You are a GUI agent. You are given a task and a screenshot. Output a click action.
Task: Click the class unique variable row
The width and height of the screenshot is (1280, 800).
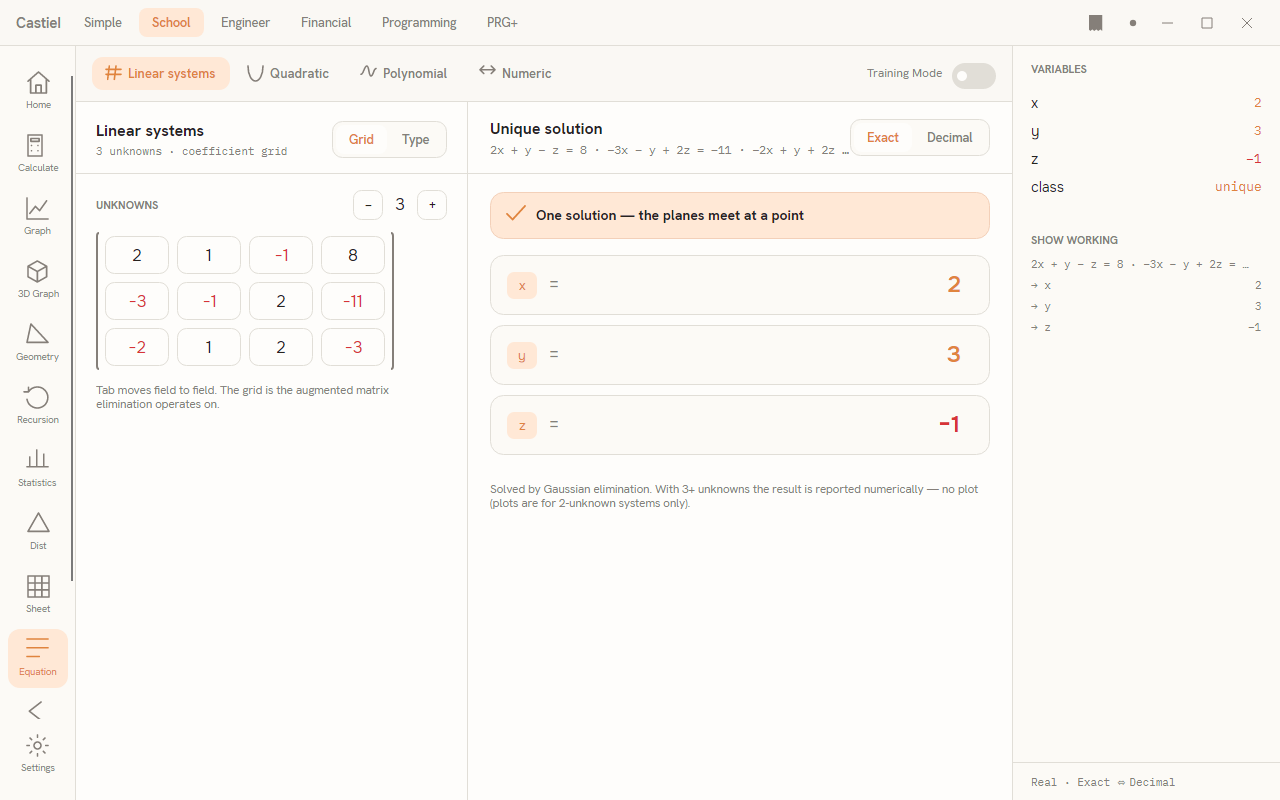click(x=1146, y=187)
